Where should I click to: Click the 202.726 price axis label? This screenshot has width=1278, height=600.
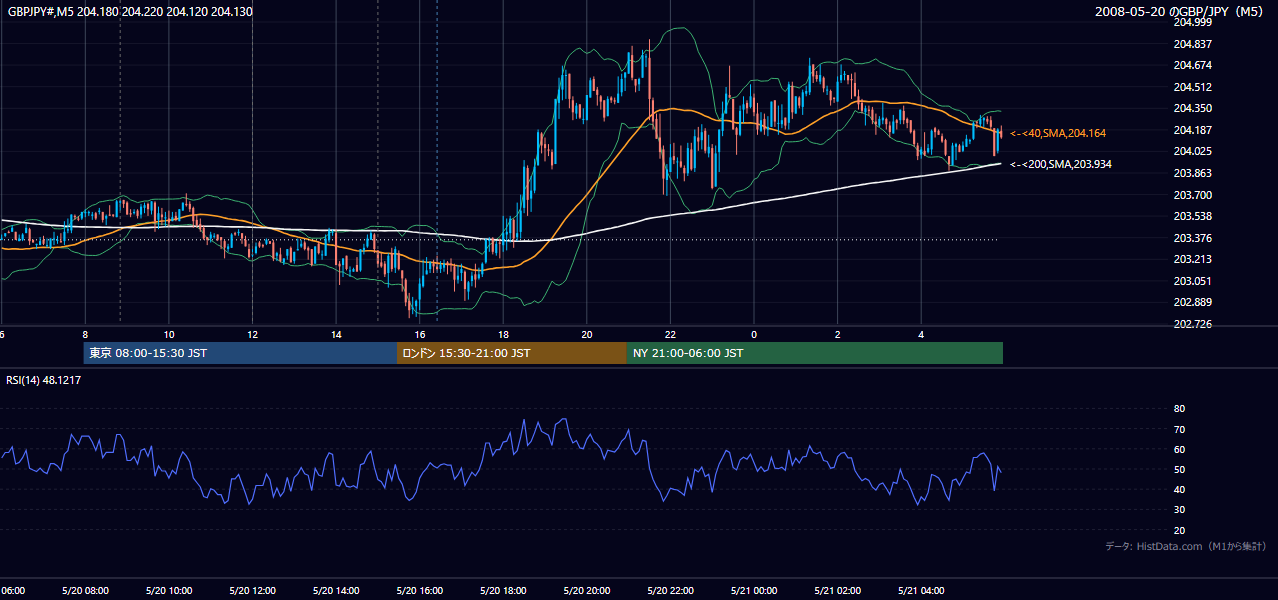point(1192,324)
